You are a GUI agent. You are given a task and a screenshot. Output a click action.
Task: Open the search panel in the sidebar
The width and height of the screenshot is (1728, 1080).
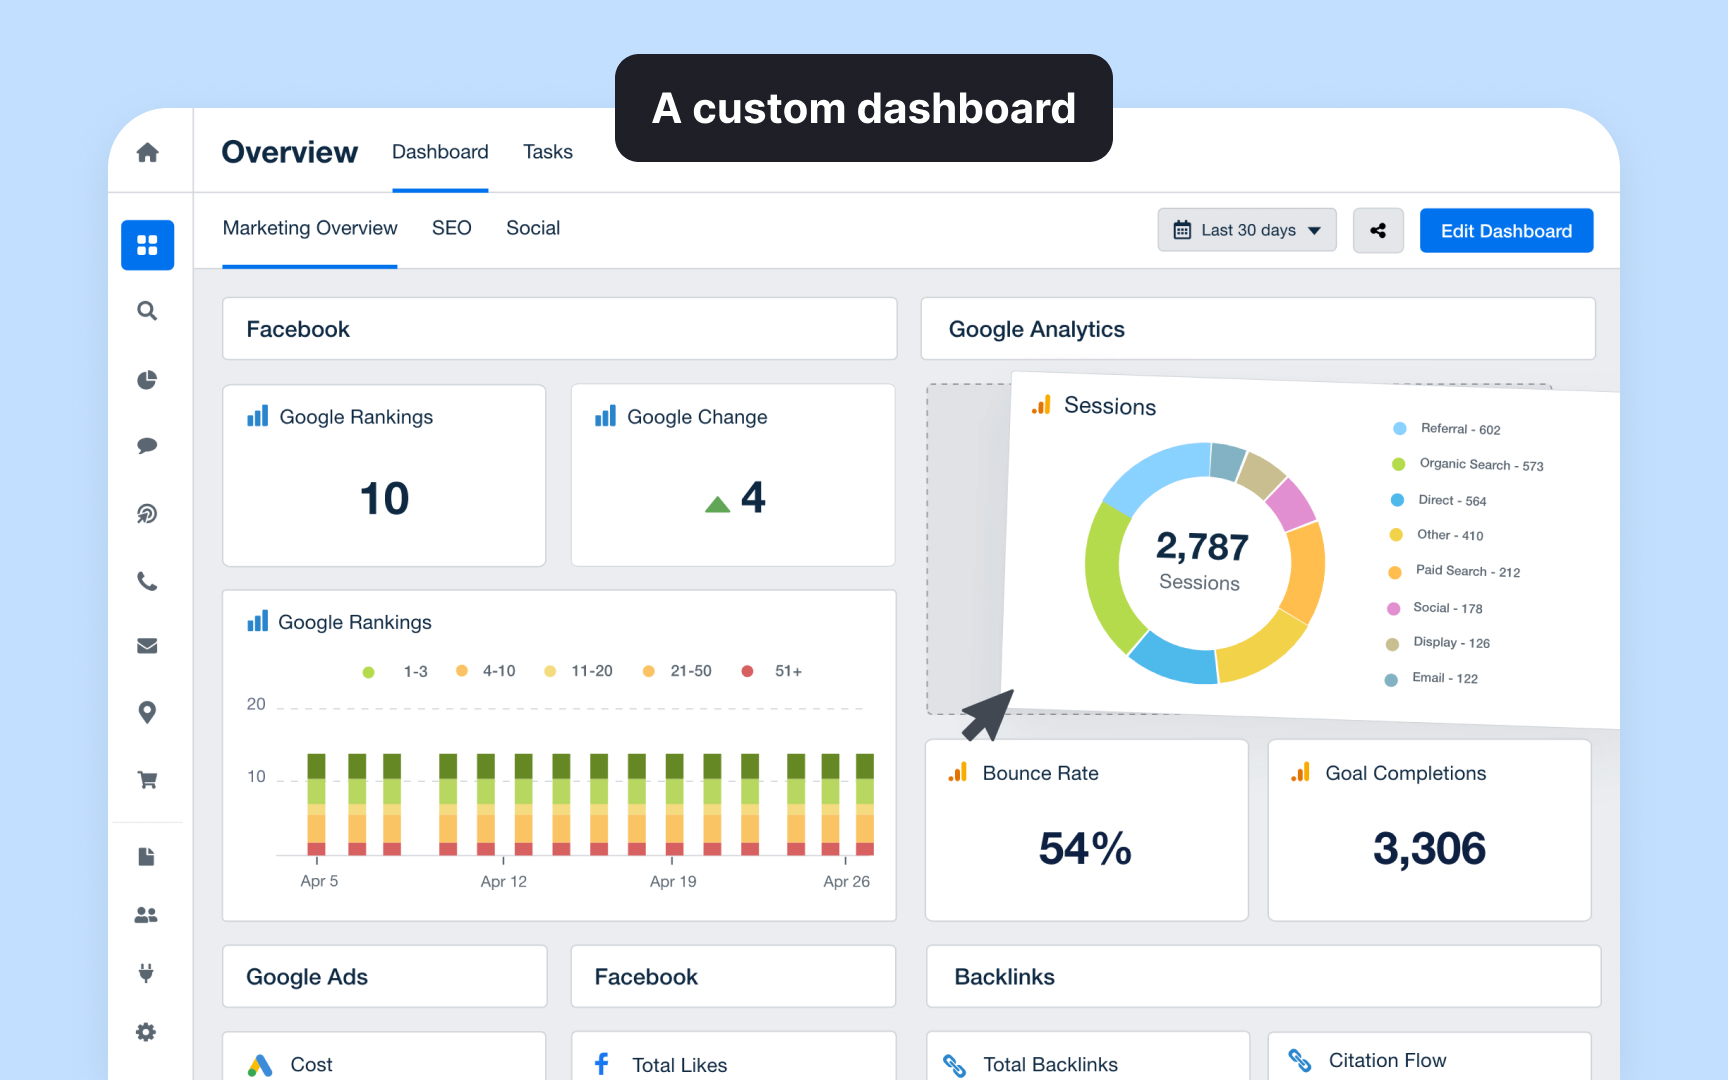pos(147,311)
